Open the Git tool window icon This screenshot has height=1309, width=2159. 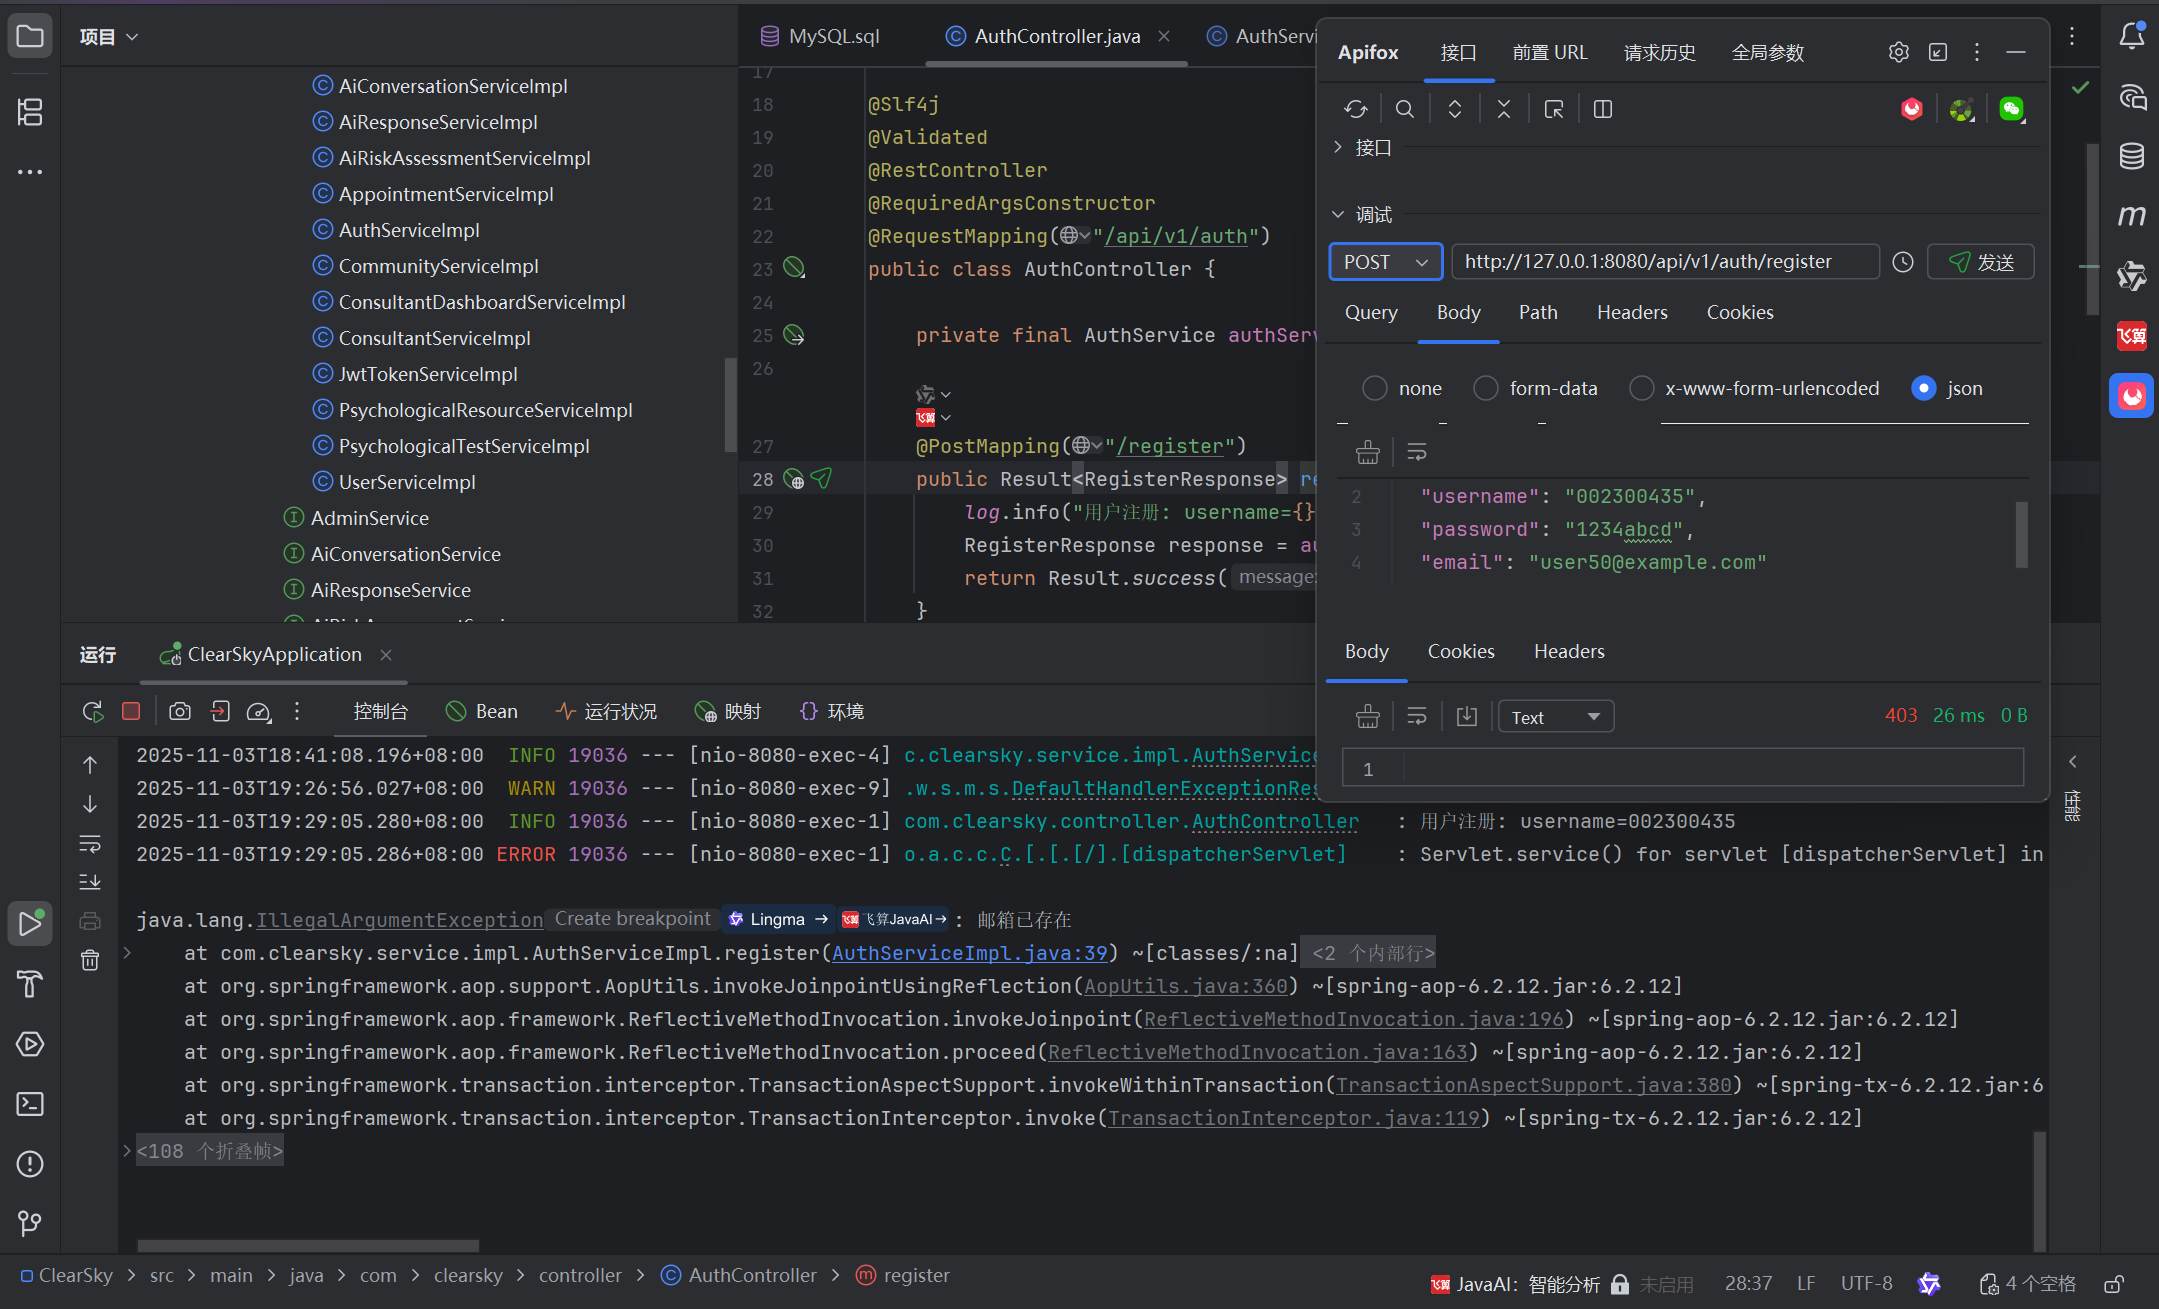tap(30, 1223)
